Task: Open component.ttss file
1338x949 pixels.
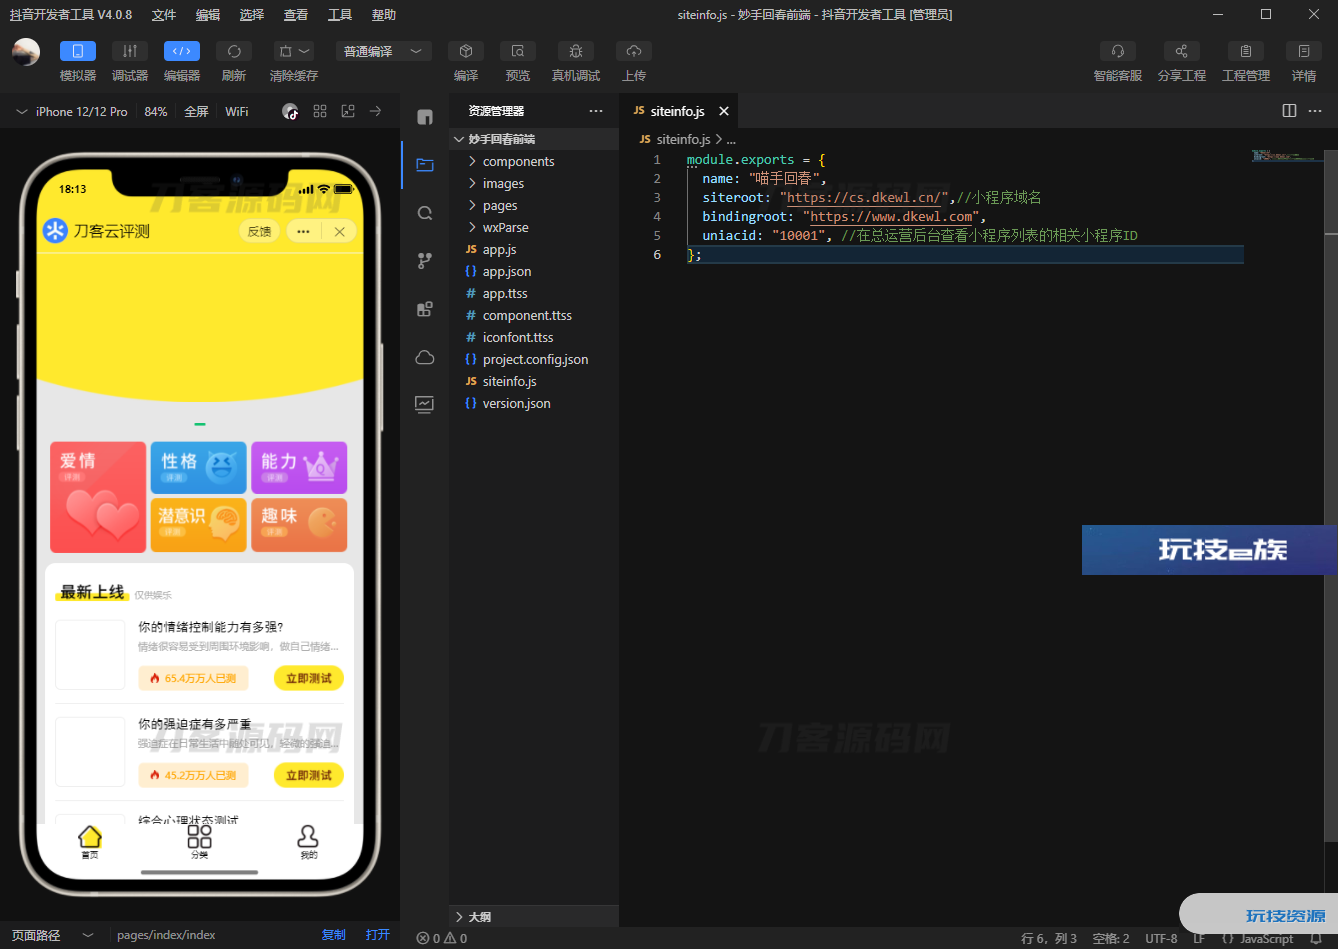Action: tap(534, 315)
